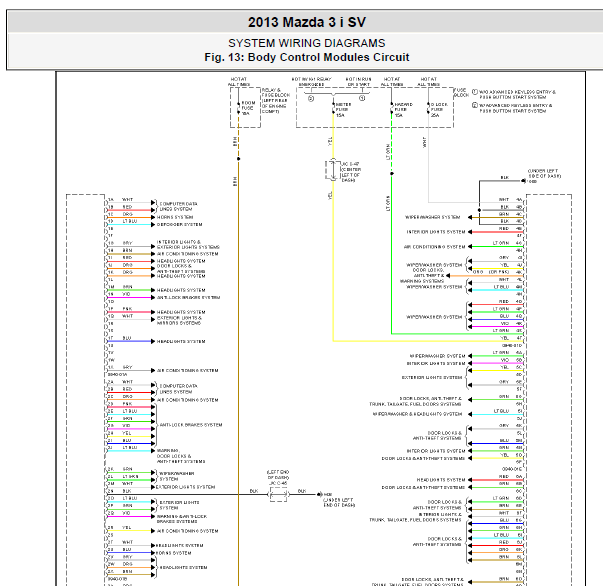Viewport: 603px width, 586px height.
Task: Click vertical 'WHT' label below D LOCK fuse
Action: point(424,142)
